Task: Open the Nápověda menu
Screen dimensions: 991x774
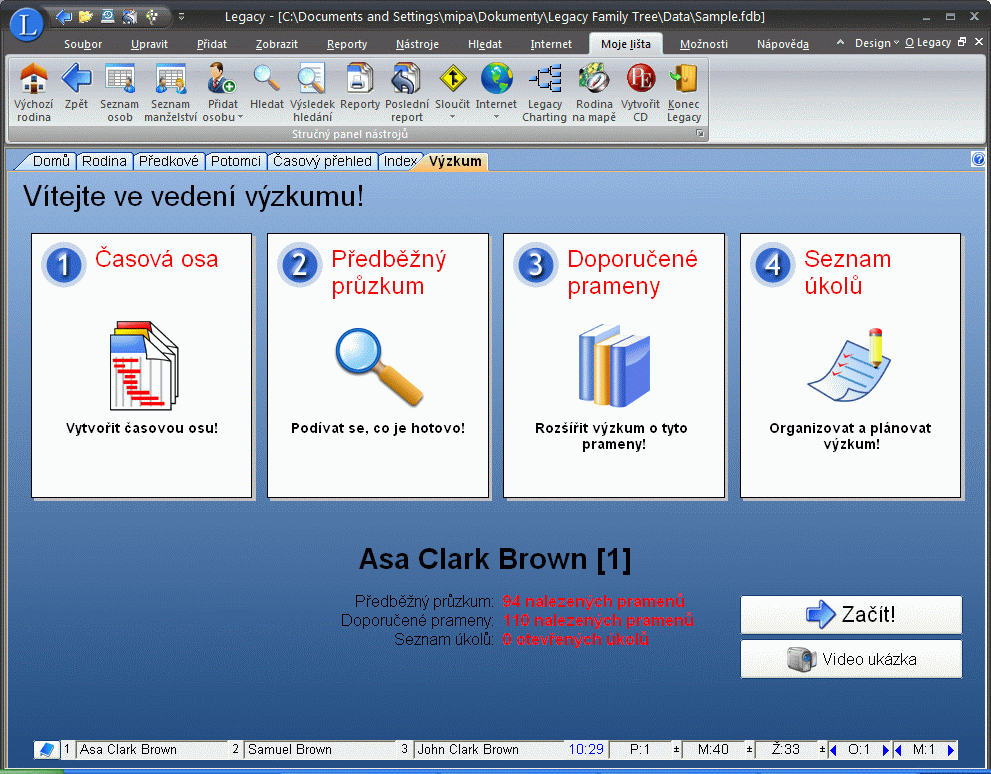Action: point(782,44)
